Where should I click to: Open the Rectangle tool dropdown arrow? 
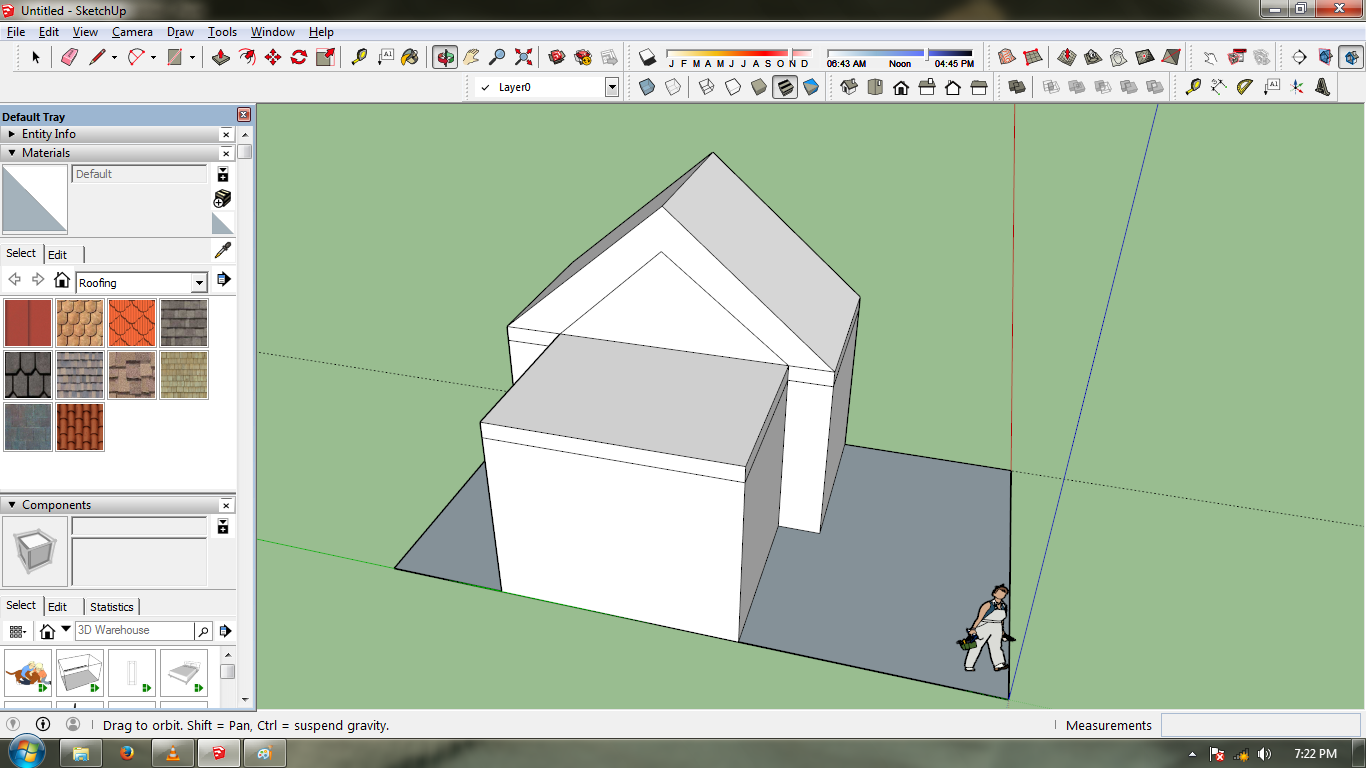[x=192, y=58]
